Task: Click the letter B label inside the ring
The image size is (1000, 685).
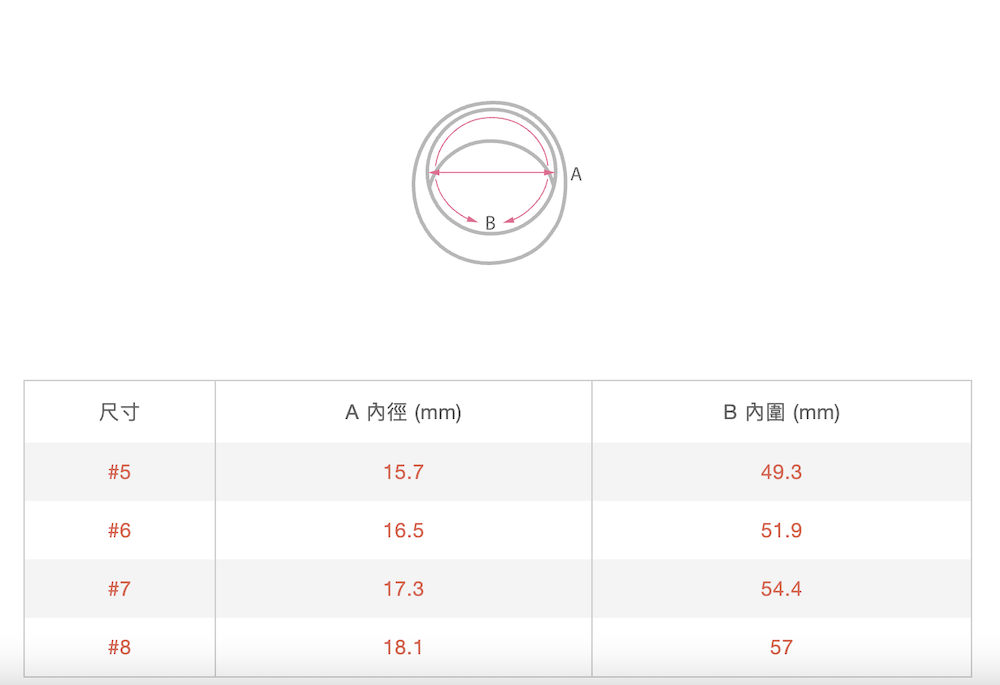Action: tap(490, 223)
